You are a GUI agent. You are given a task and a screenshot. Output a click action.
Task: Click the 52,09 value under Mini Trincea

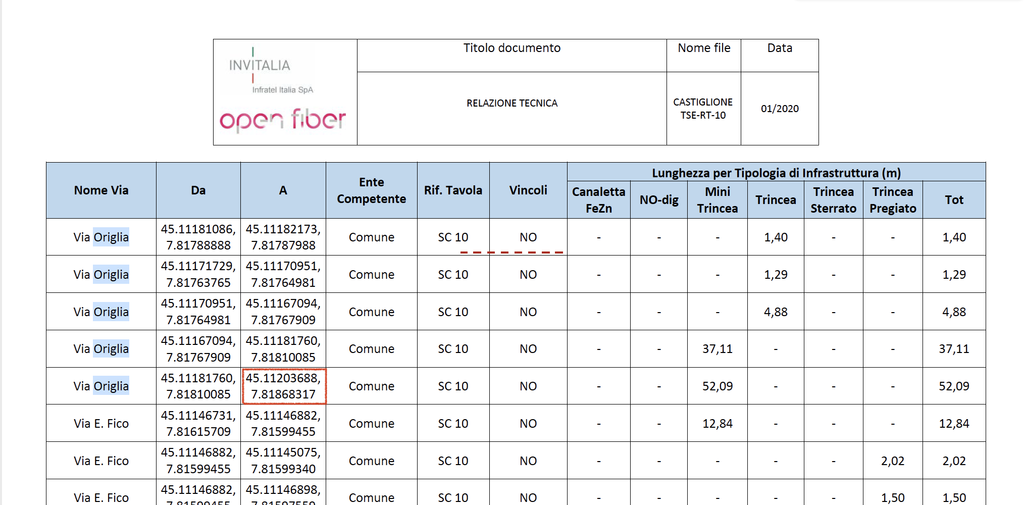click(717, 386)
